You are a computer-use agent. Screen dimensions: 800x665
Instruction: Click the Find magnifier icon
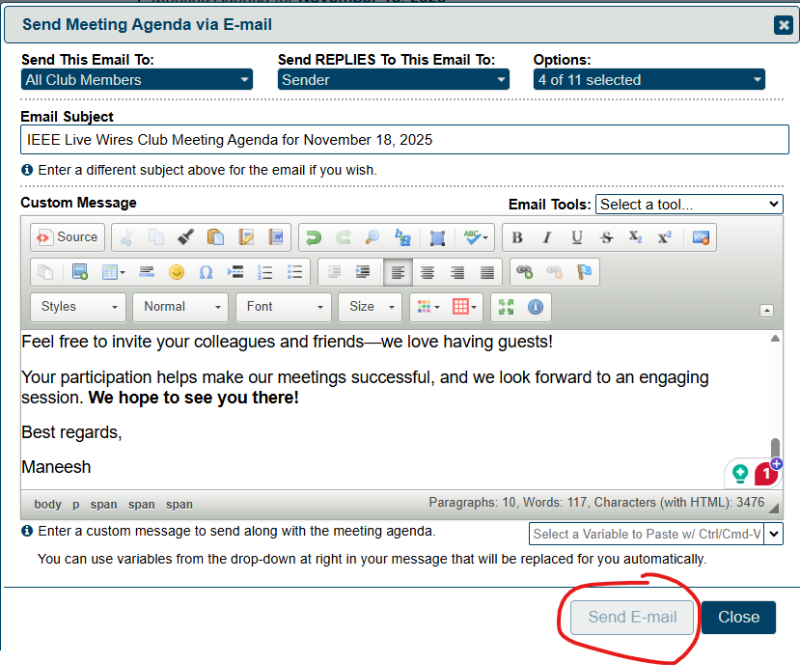(372, 237)
